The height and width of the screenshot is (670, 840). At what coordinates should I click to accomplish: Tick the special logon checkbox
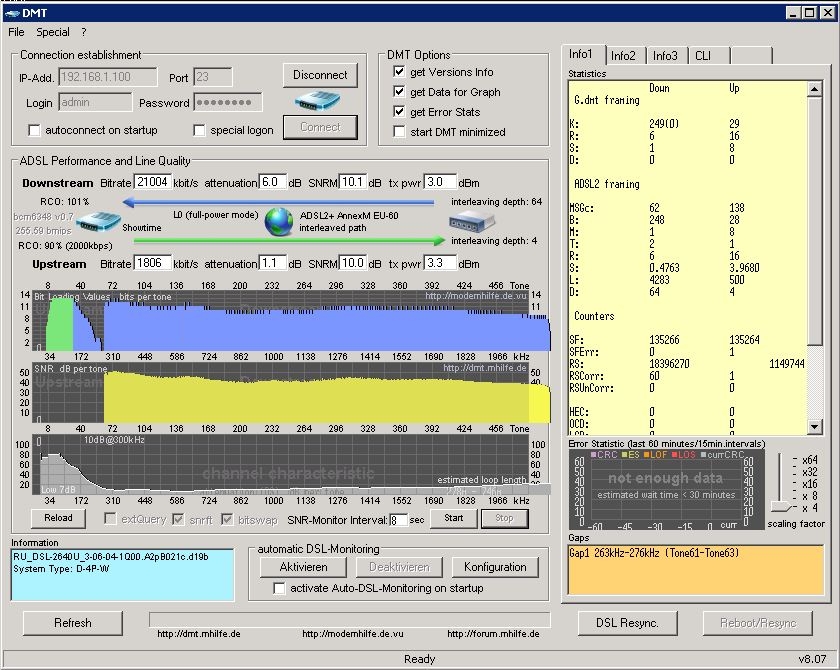(199, 130)
